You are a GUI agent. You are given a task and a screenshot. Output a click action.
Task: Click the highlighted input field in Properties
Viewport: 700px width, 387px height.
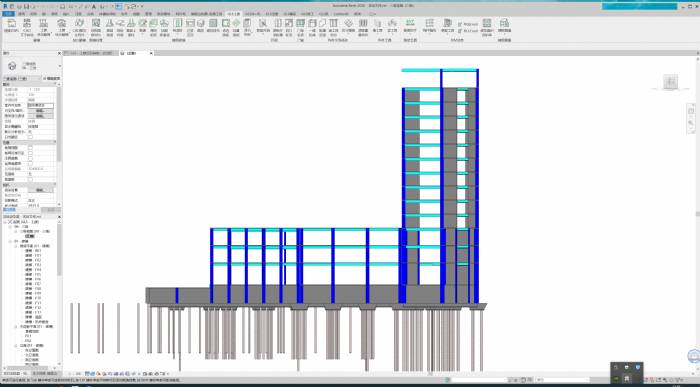(x=41, y=105)
